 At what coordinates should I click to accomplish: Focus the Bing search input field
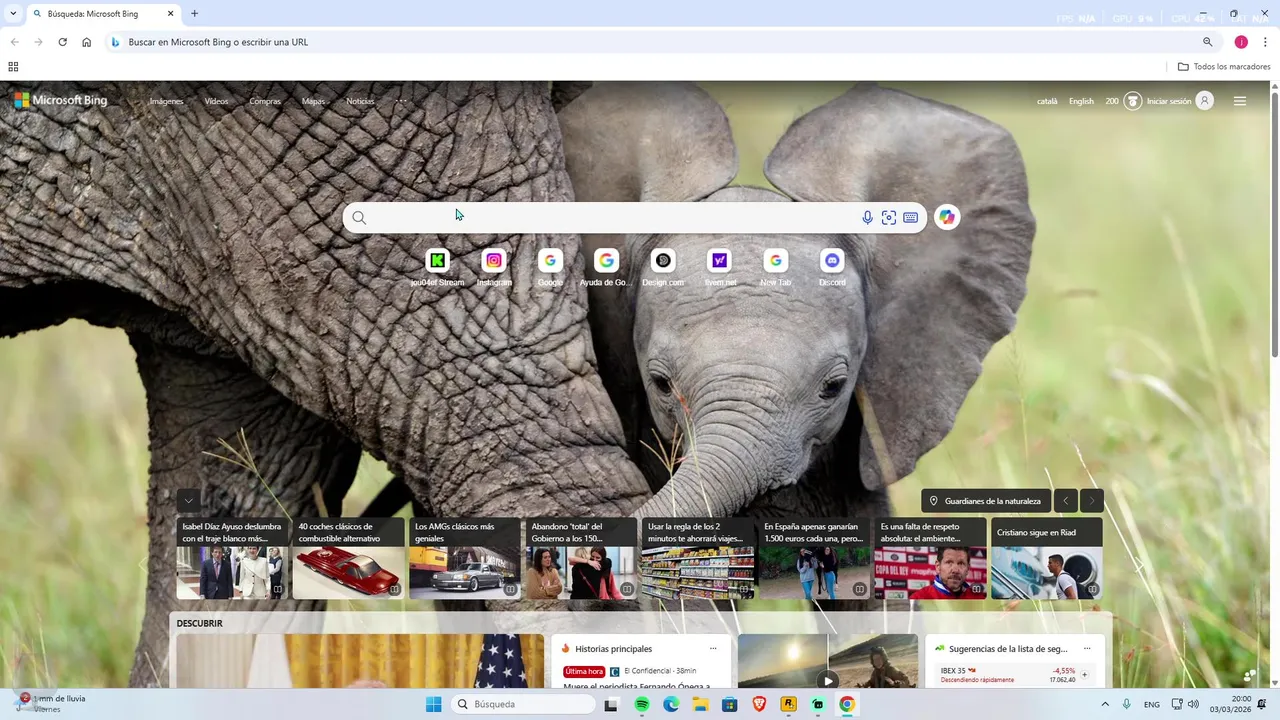click(x=614, y=217)
